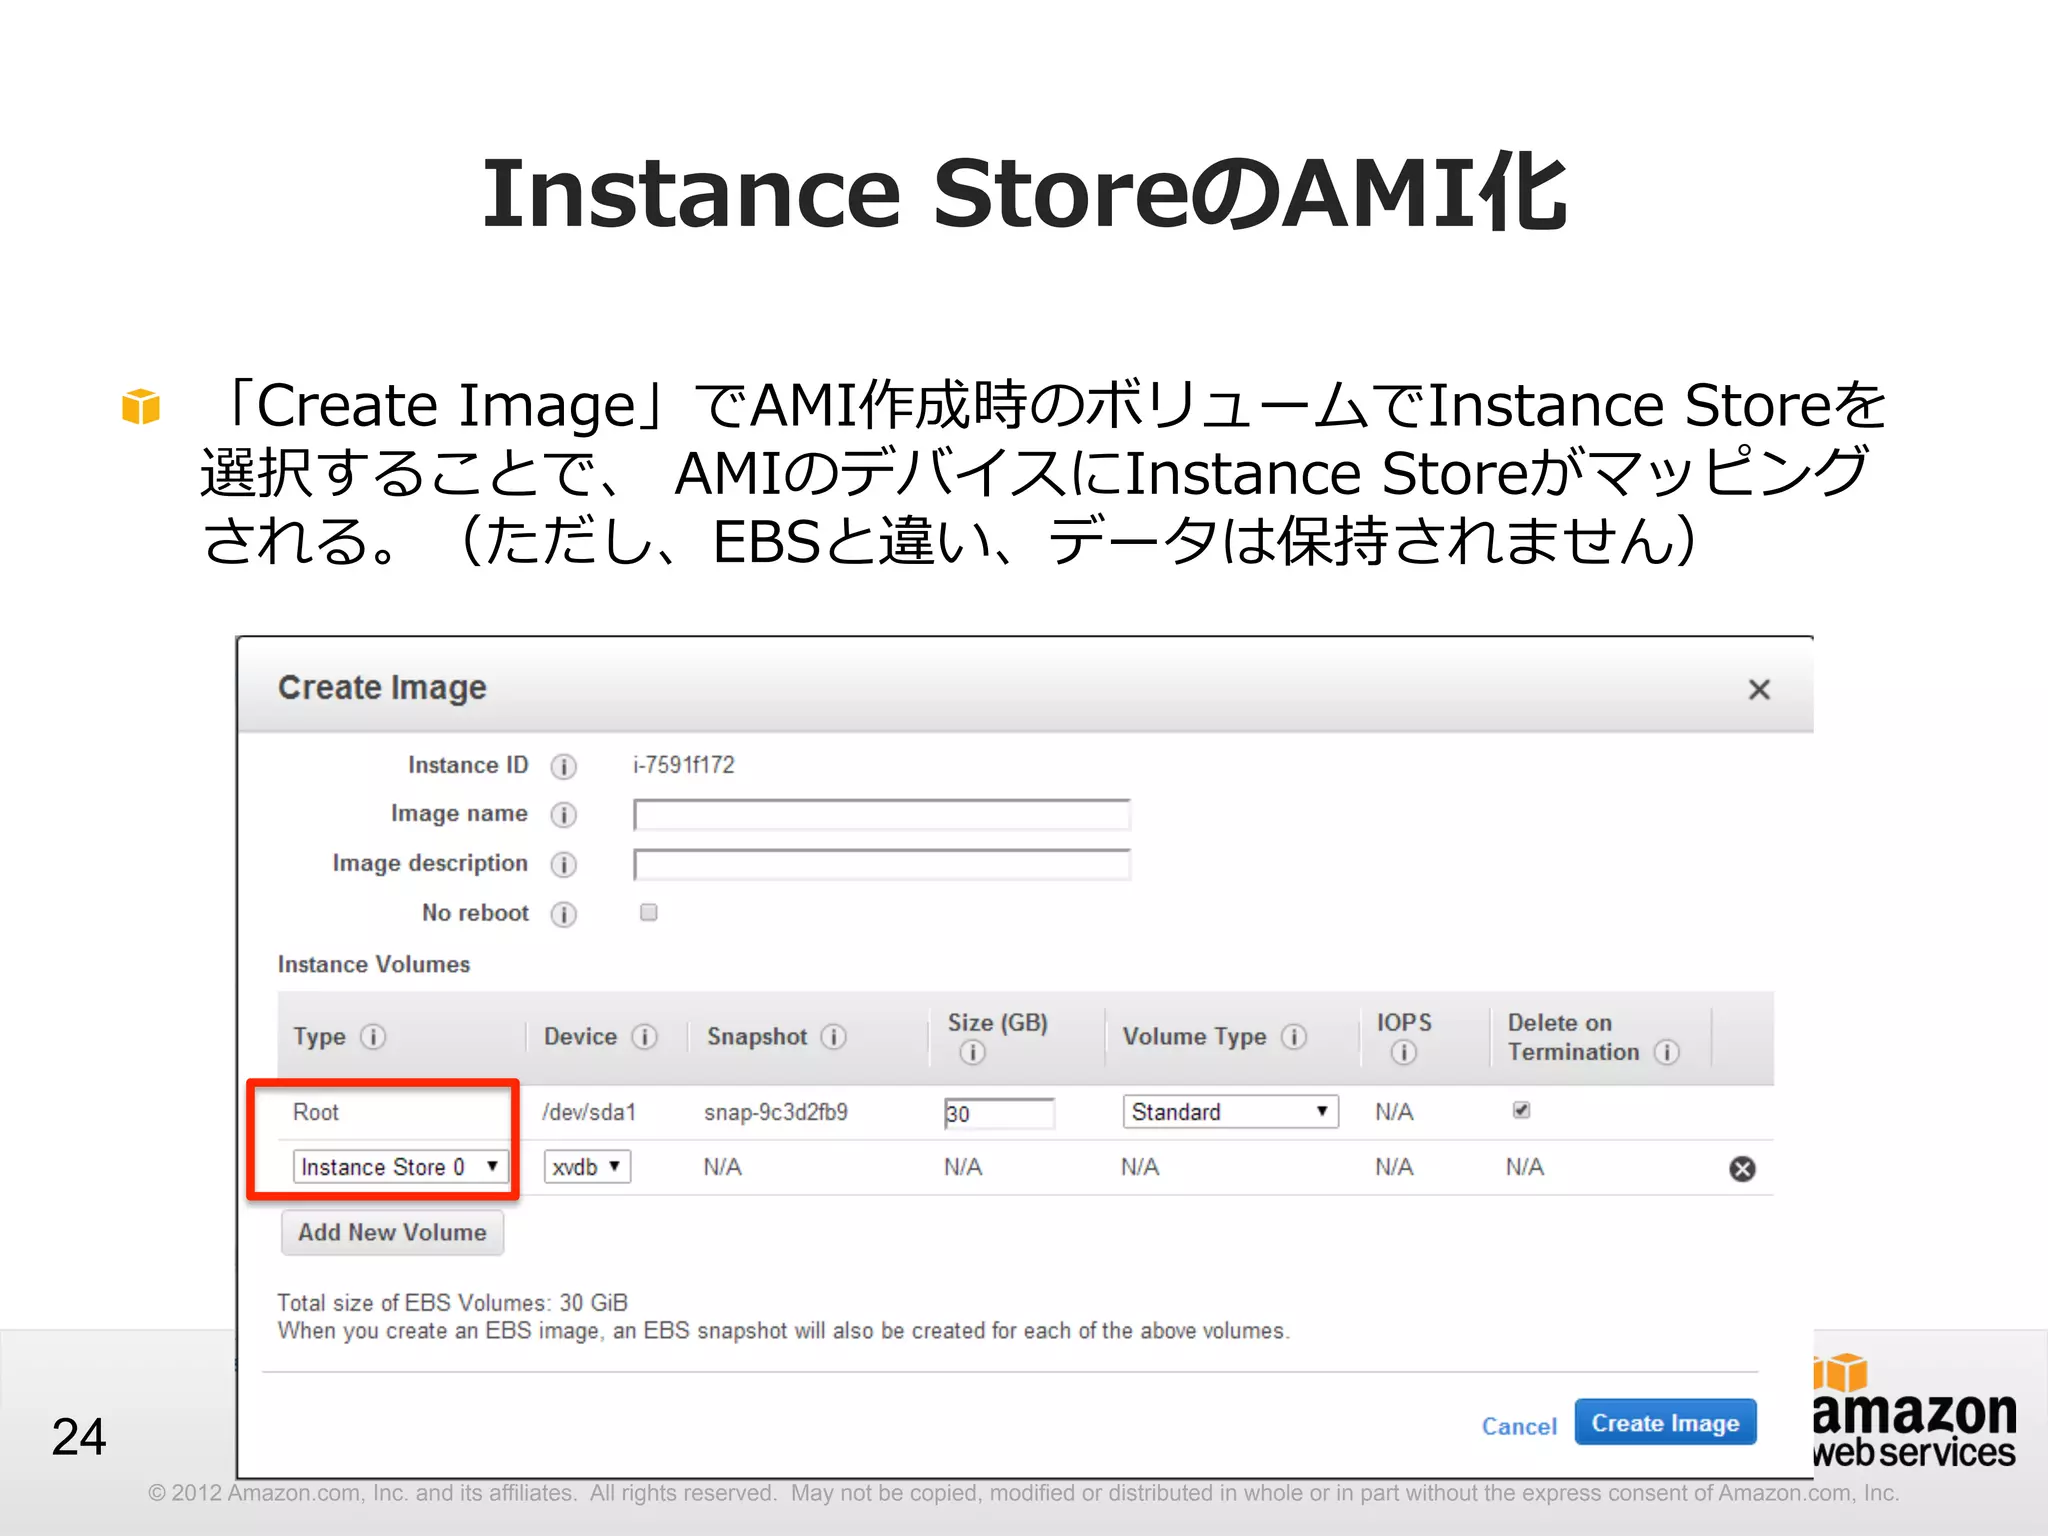Viewport: 2048px width, 1536px height.
Task: Click the Instance Volumes section heading
Action: [x=374, y=964]
